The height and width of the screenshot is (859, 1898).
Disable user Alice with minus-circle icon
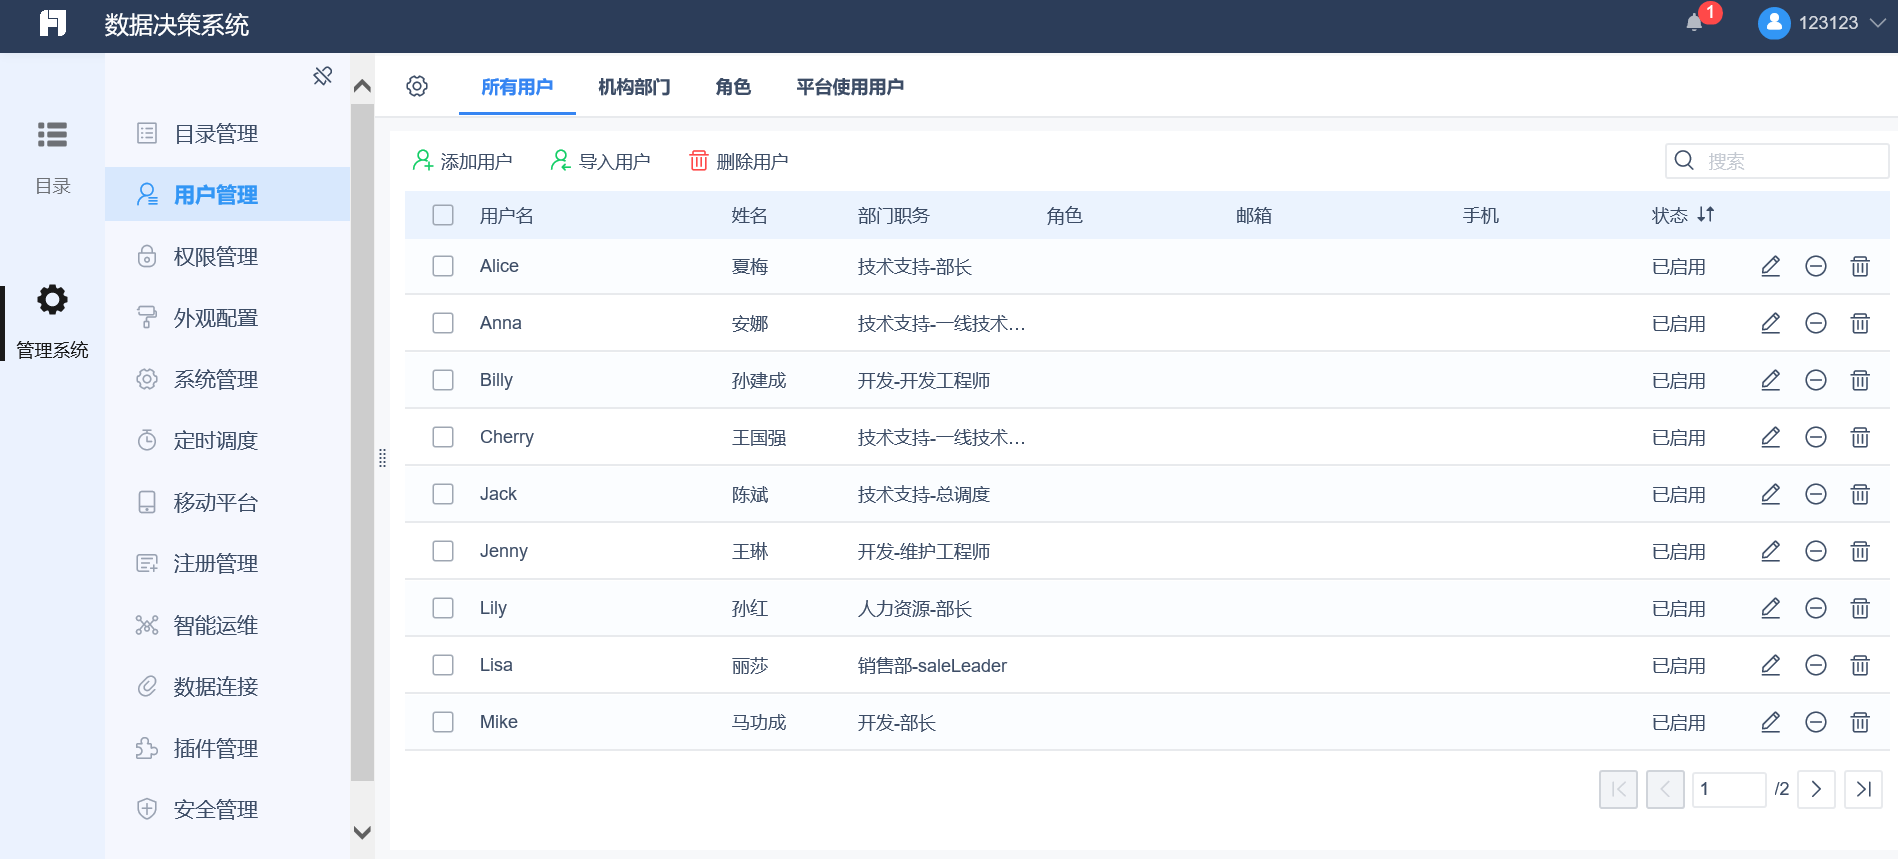coord(1816,266)
